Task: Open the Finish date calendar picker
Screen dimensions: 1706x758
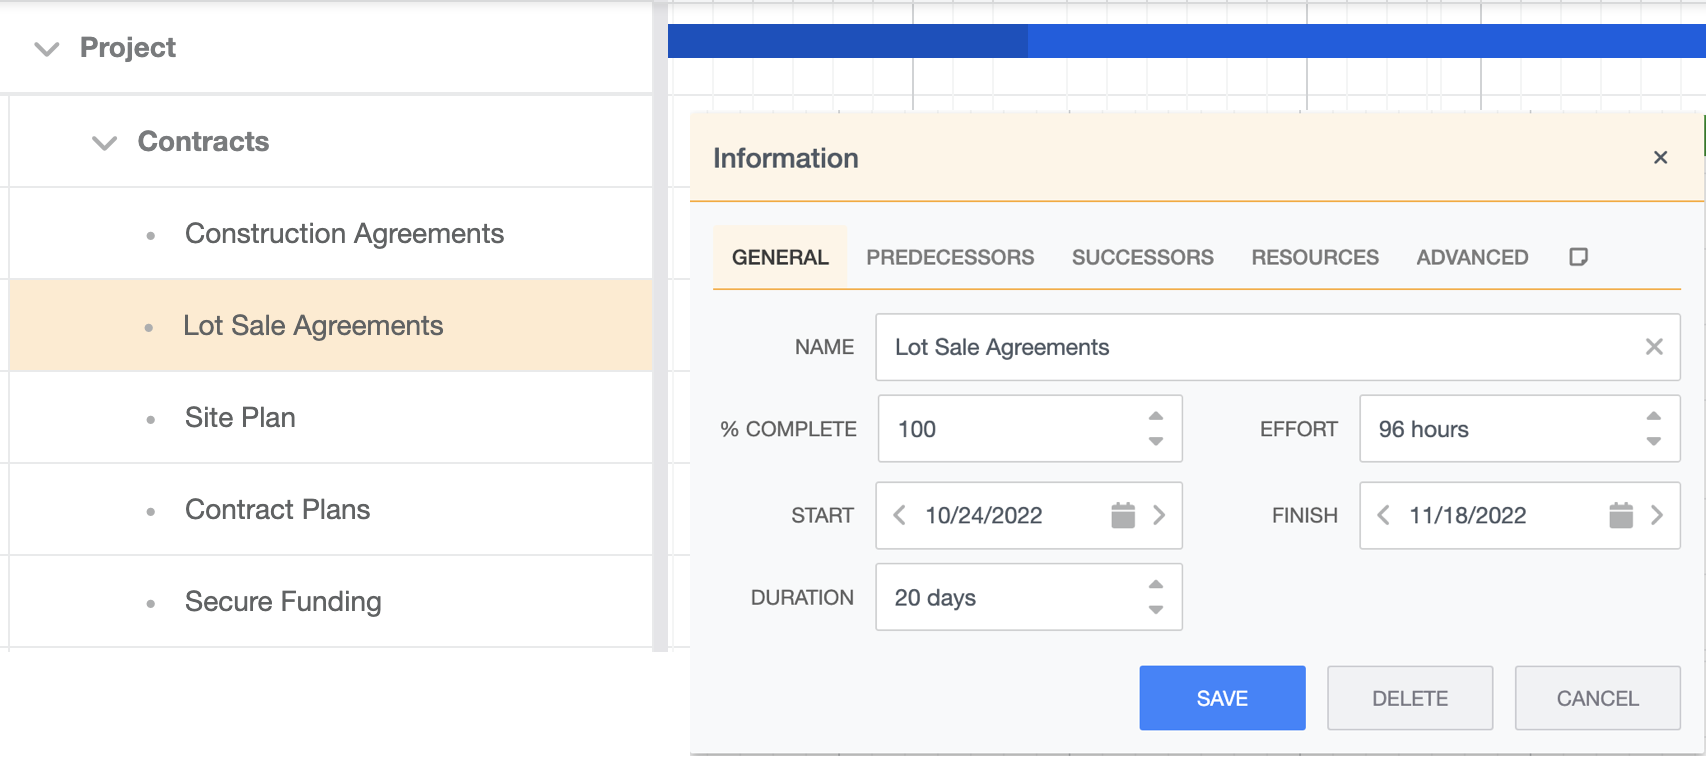Action: click(x=1621, y=515)
